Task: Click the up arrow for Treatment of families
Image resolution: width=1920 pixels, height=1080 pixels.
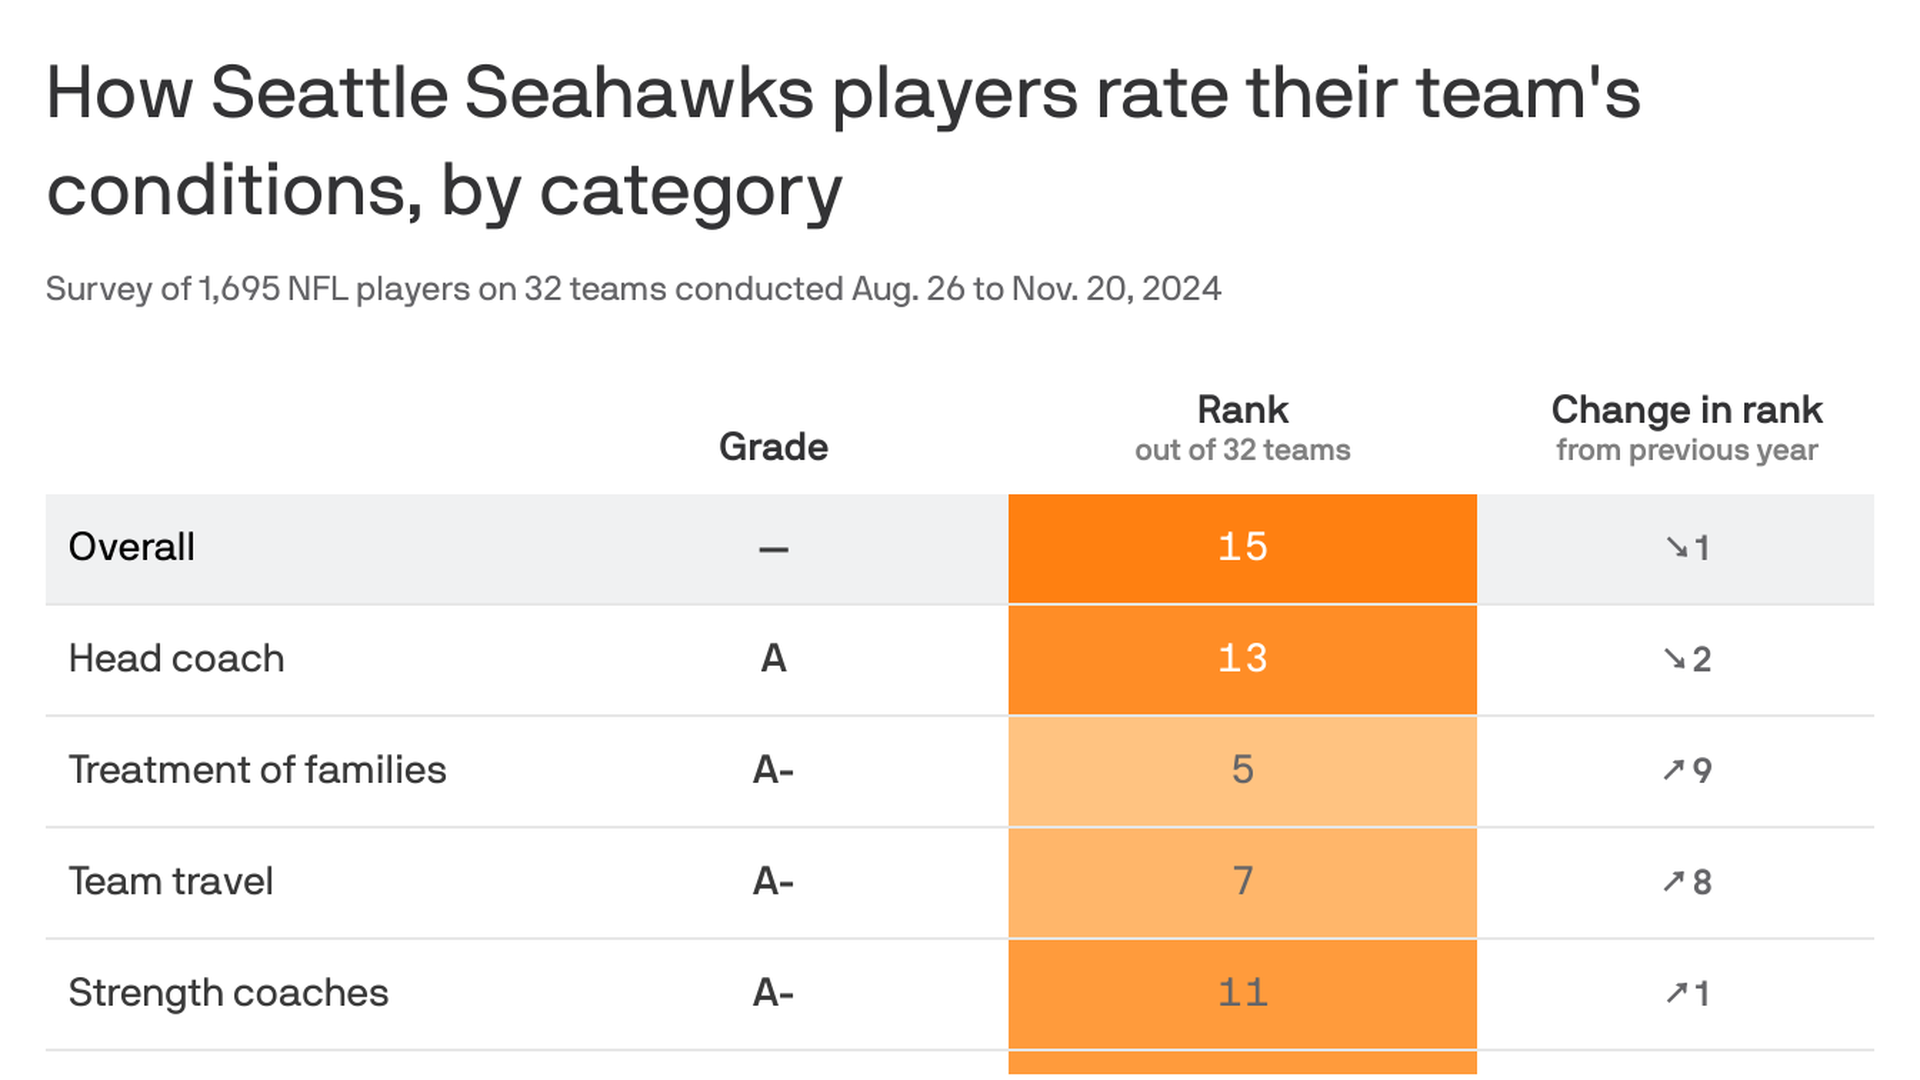Action: tap(1674, 769)
